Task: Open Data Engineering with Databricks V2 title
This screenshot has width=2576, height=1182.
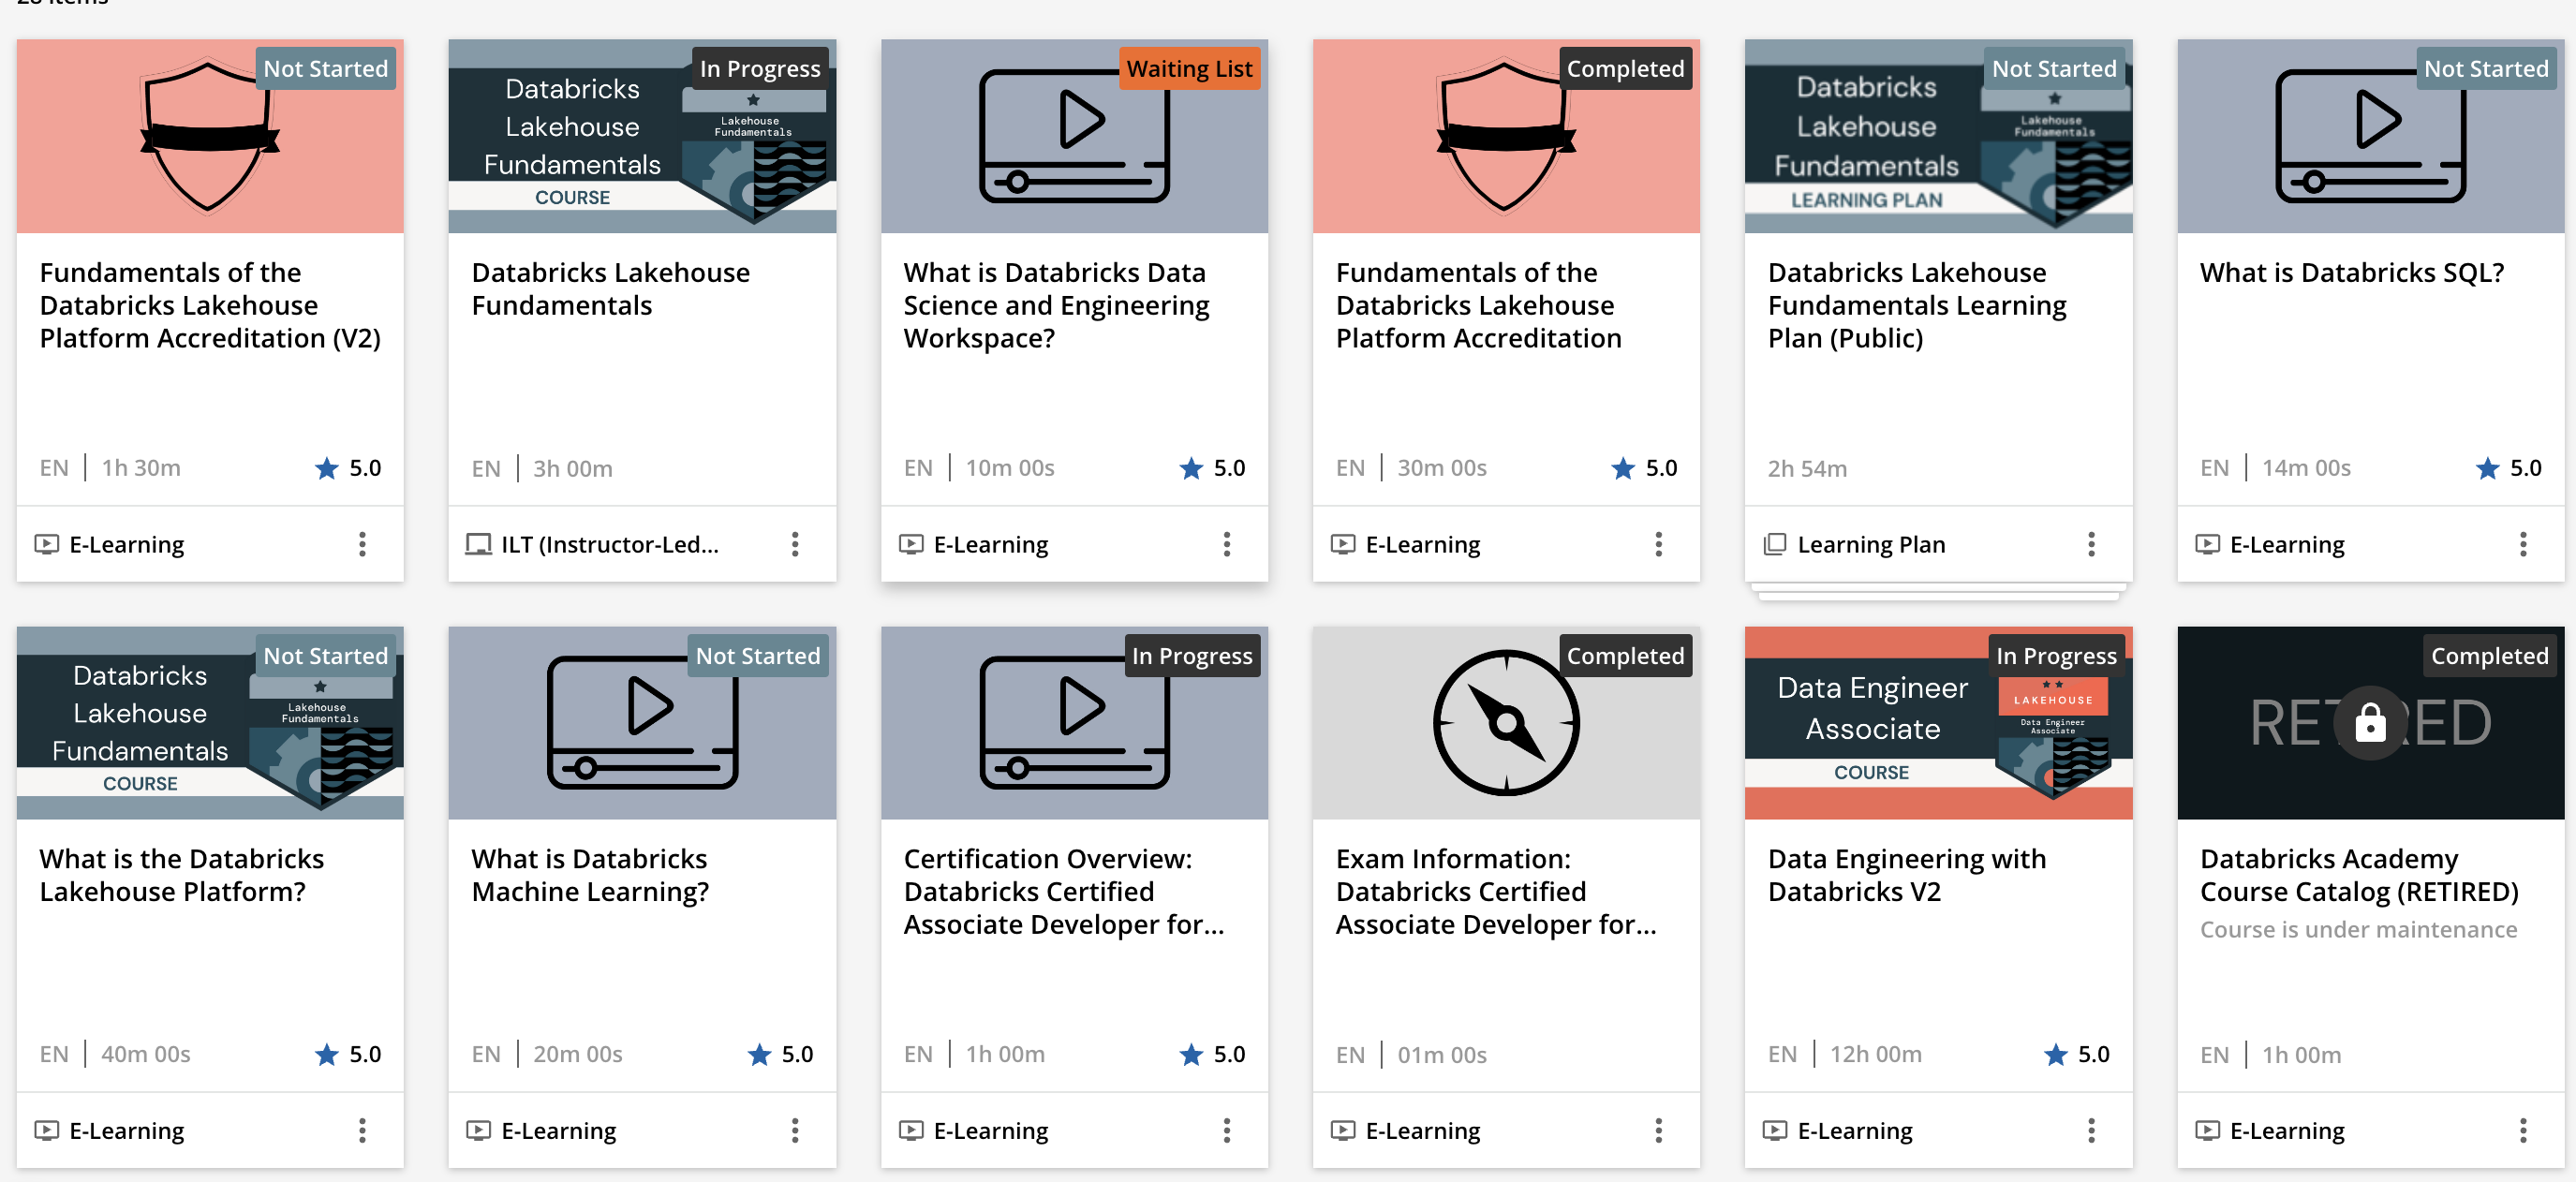Action: pos(1907,875)
